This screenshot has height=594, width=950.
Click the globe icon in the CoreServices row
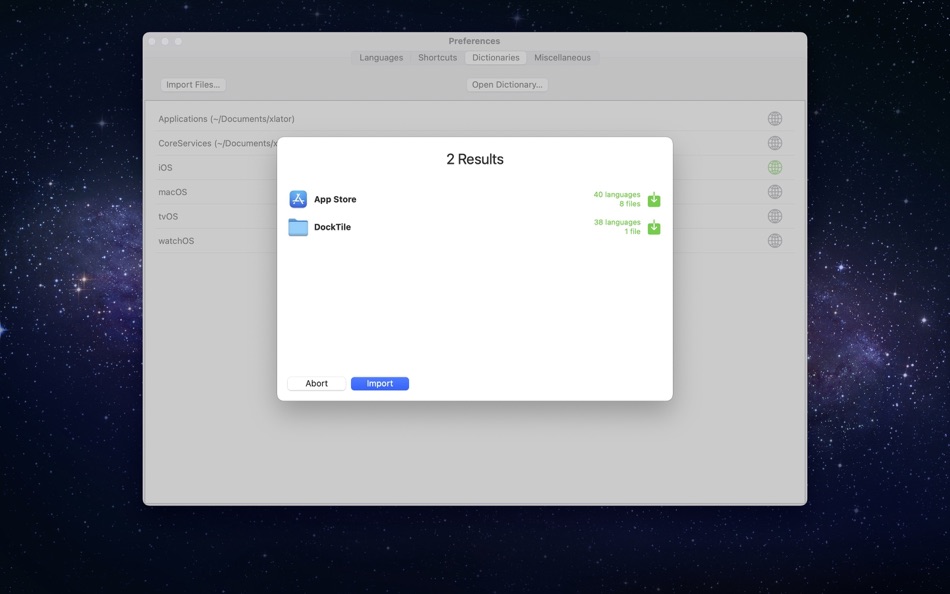tap(775, 143)
